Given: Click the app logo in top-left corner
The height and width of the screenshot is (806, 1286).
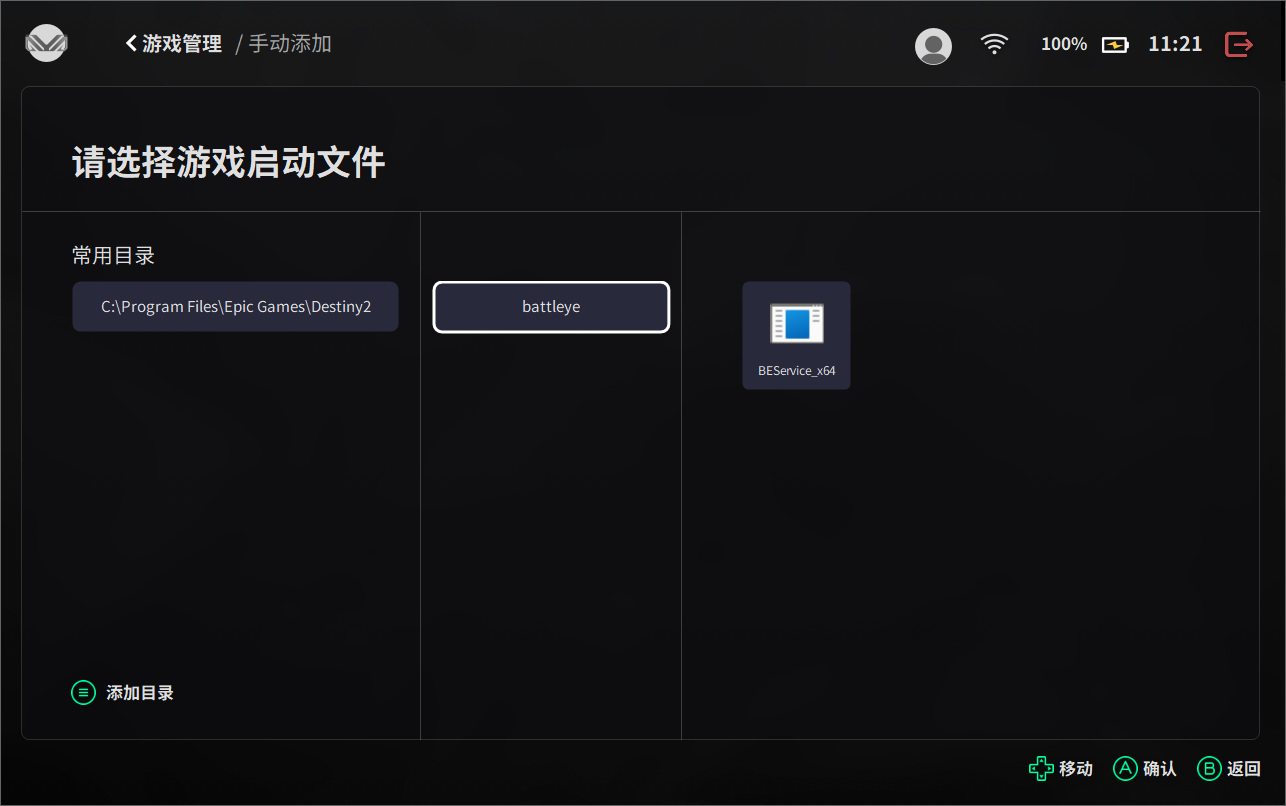Looking at the screenshot, I should point(46,43).
